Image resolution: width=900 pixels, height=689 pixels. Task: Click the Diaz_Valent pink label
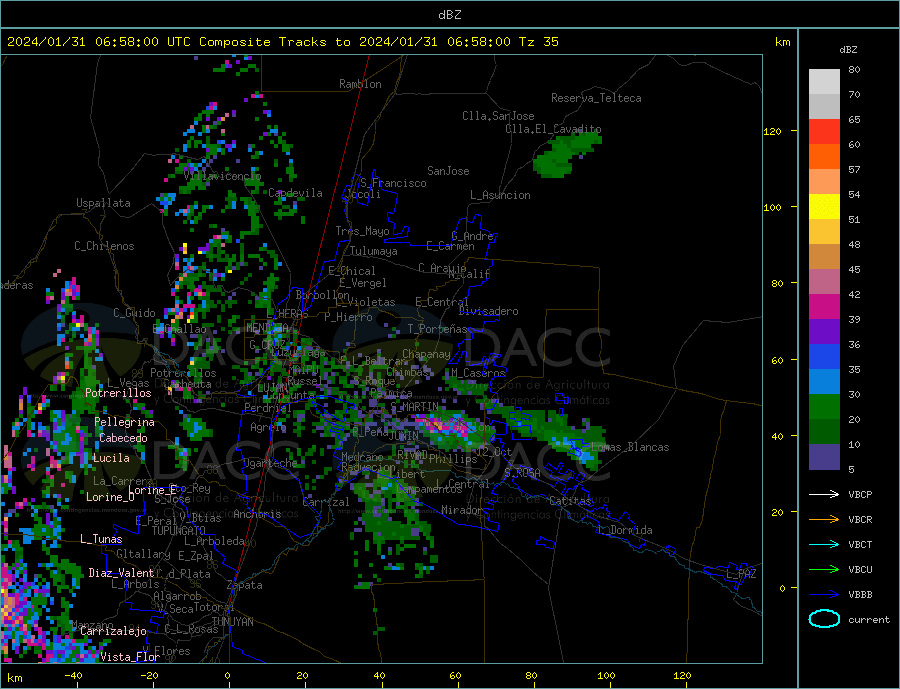[121, 573]
